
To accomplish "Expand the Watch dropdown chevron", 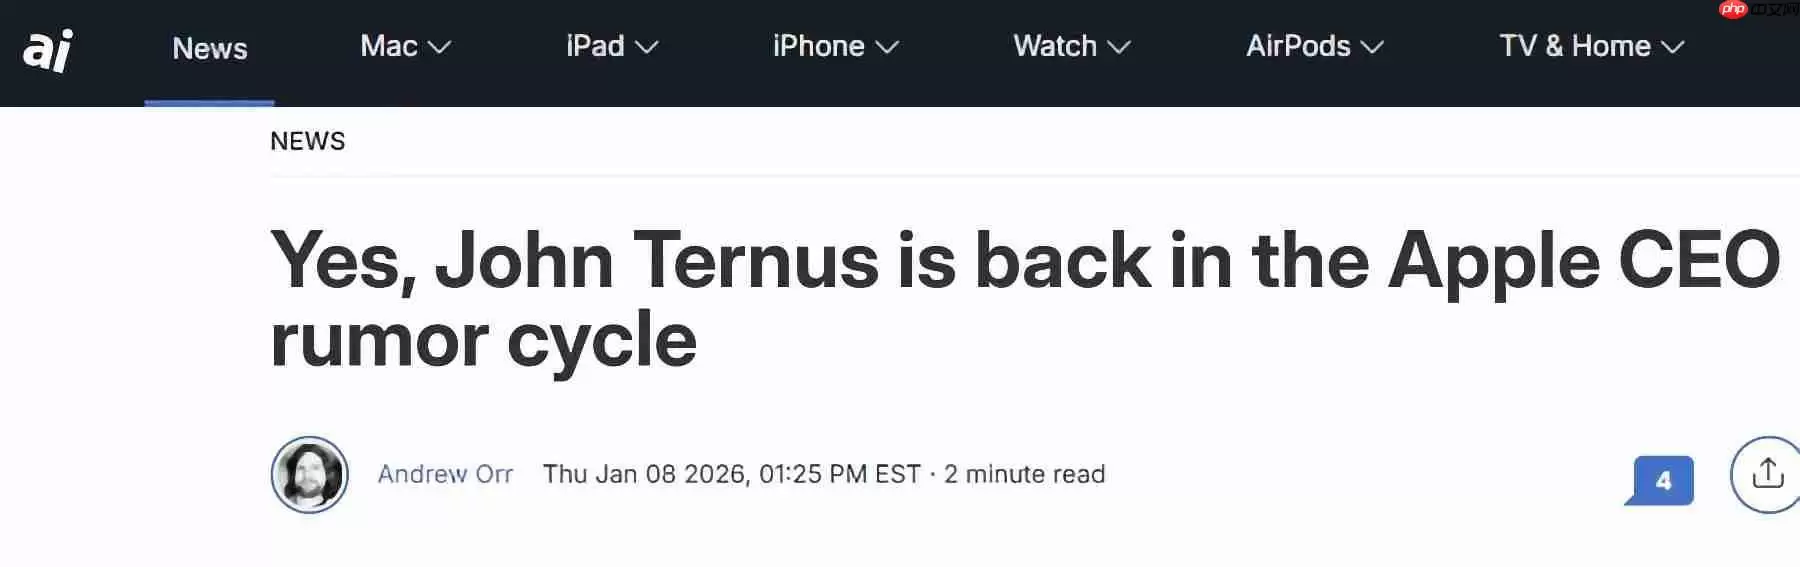I will pyautogui.click(x=1119, y=47).
